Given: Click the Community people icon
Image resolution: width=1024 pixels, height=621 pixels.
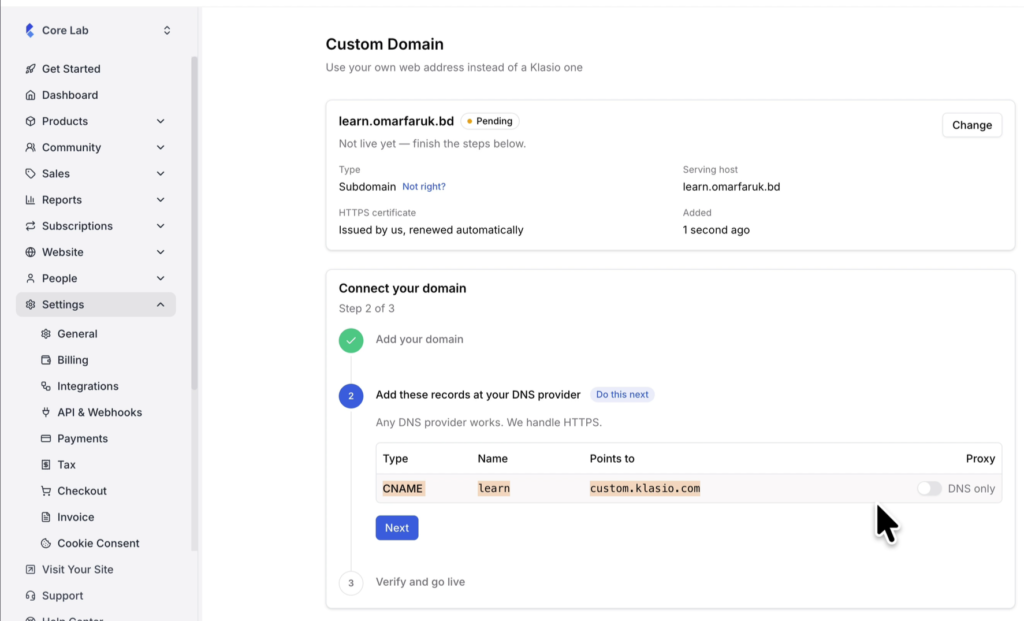Looking at the screenshot, I should [30, 147].
